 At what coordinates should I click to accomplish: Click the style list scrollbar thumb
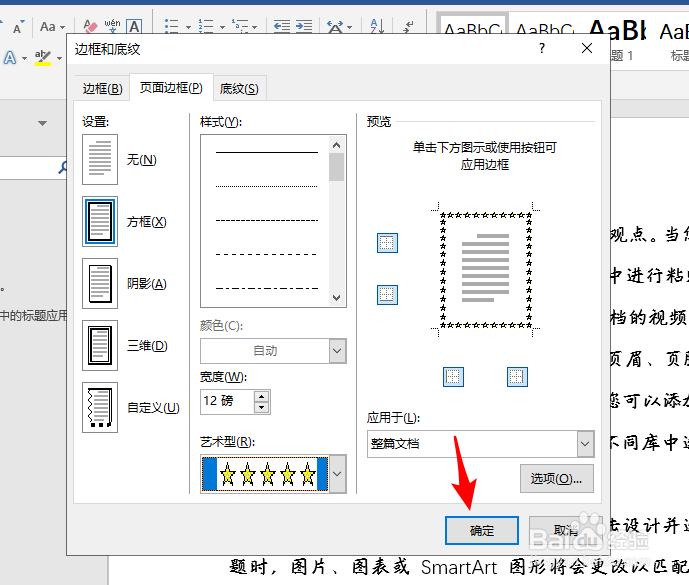[x=337, y=167]
